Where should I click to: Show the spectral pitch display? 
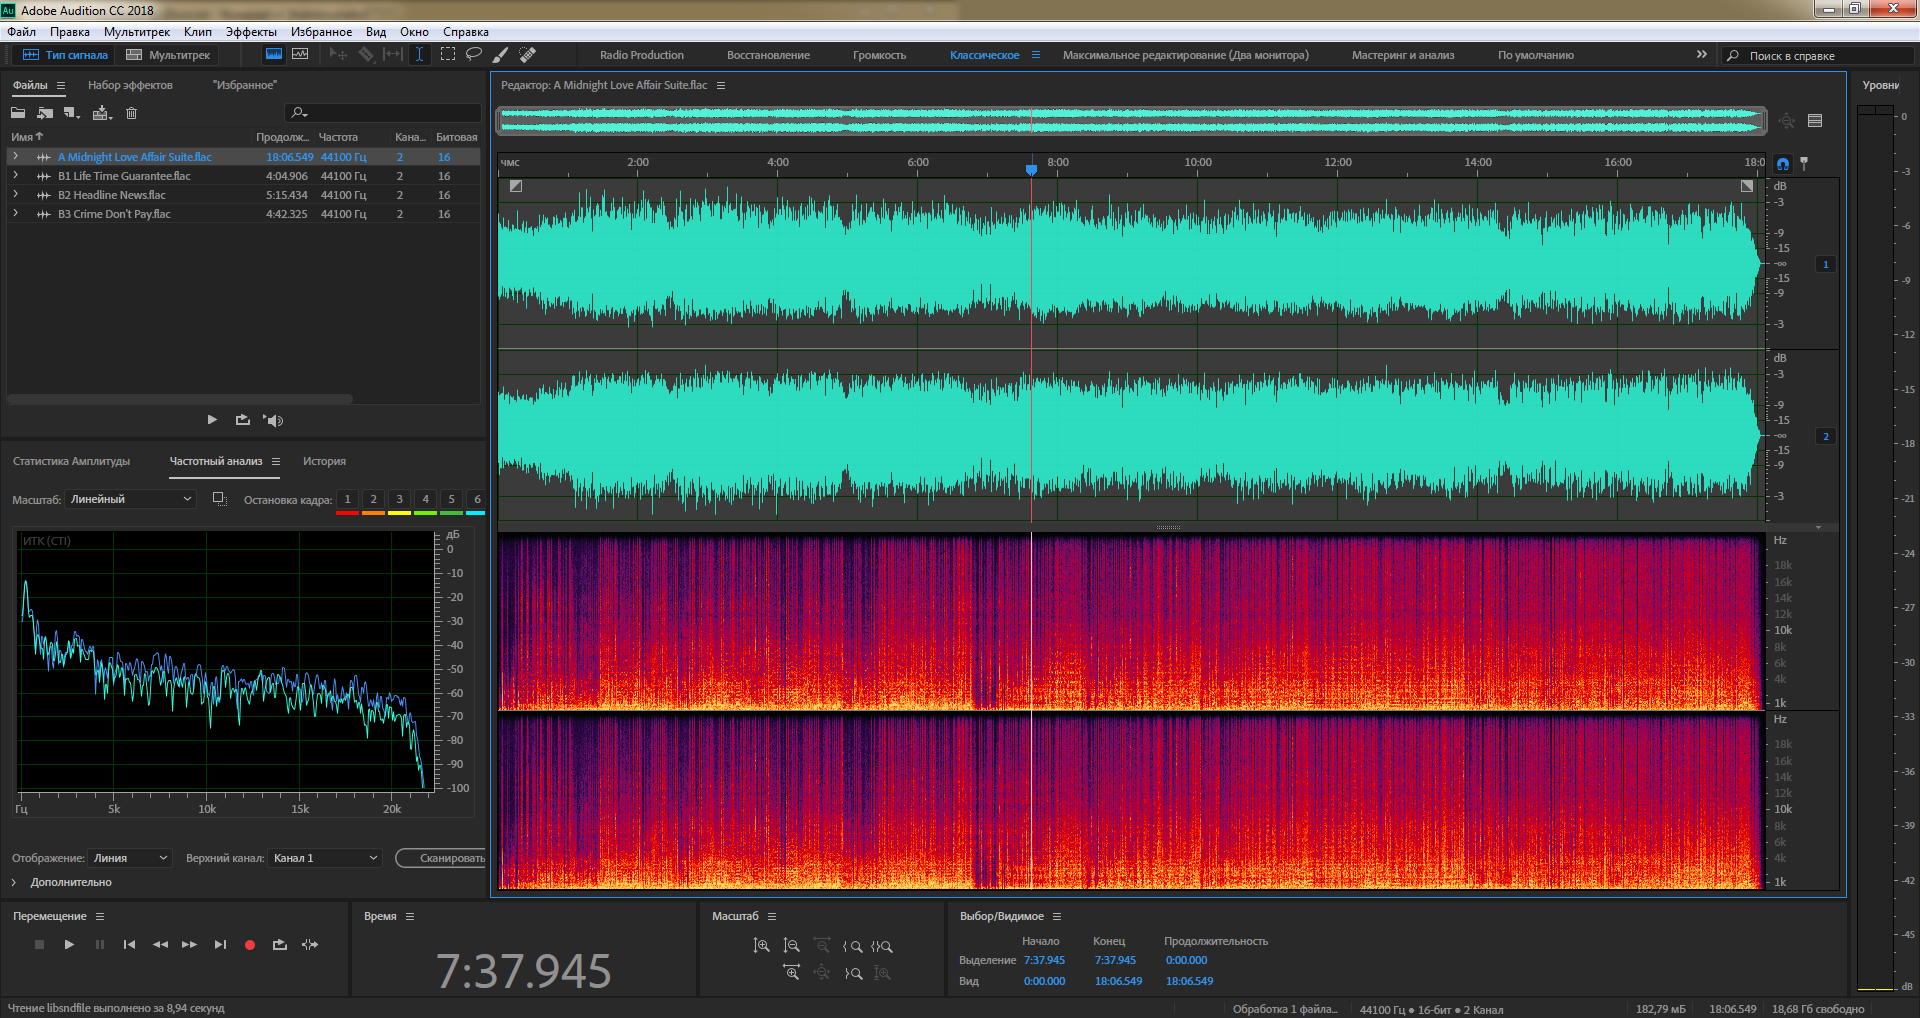coord(300,55)
